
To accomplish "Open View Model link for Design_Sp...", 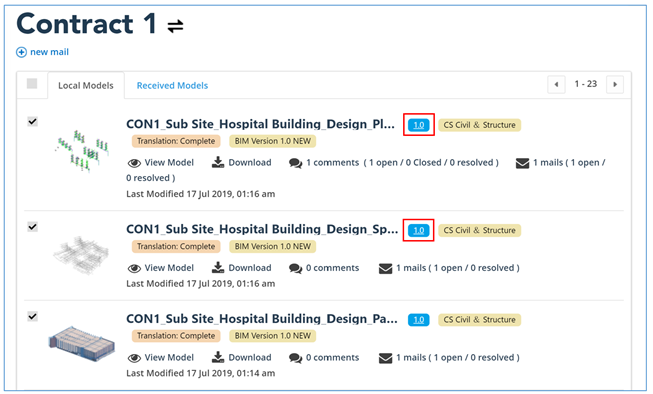I will coord(169,268).
